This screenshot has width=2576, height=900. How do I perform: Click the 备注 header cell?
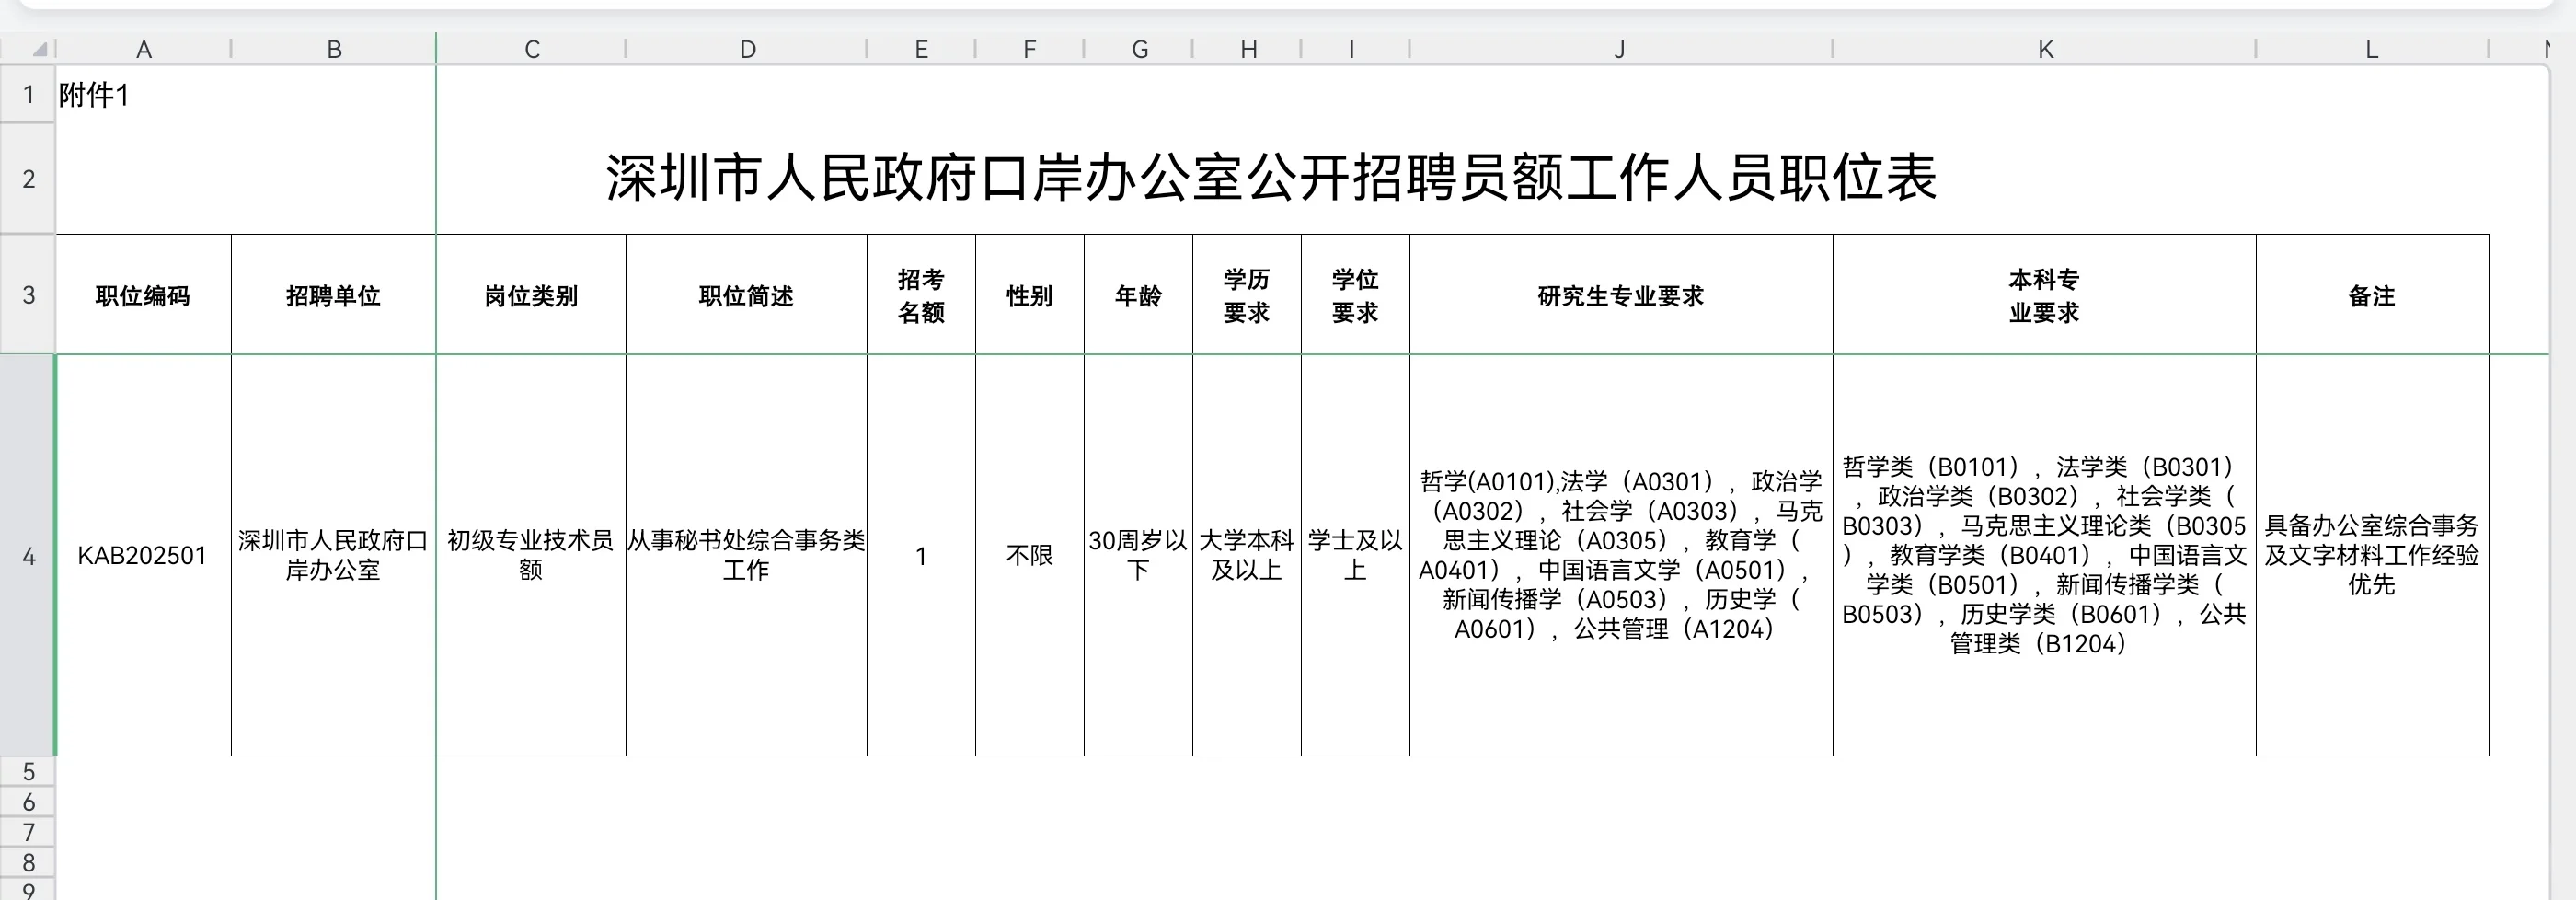coord(2372,295)
